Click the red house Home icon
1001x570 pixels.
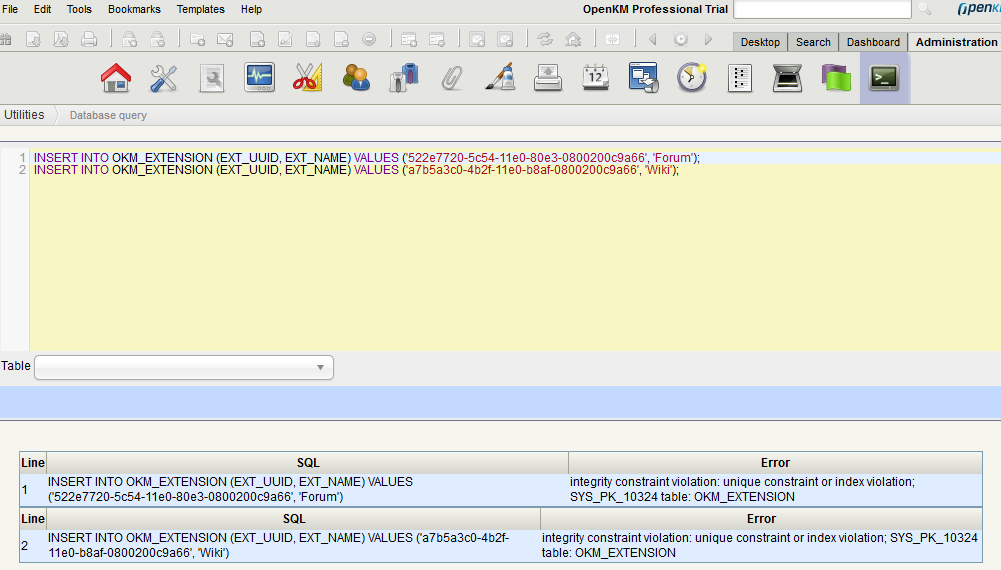pos(116,78)
